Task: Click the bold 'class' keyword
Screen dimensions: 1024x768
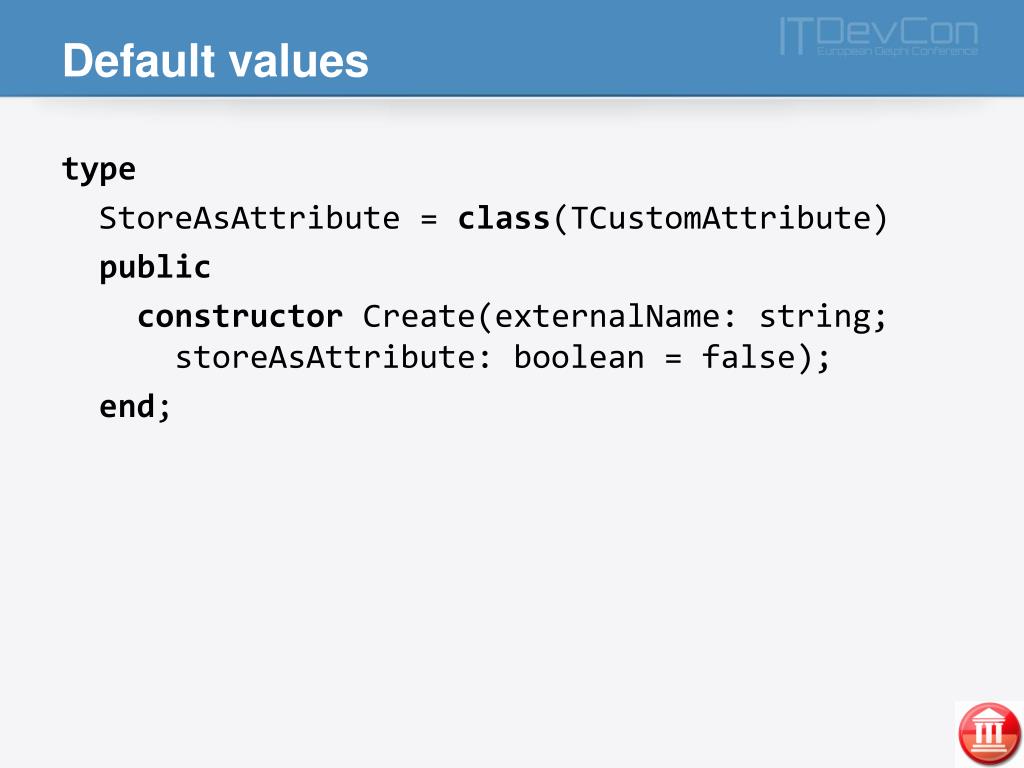Action: (x=504, y=217)
